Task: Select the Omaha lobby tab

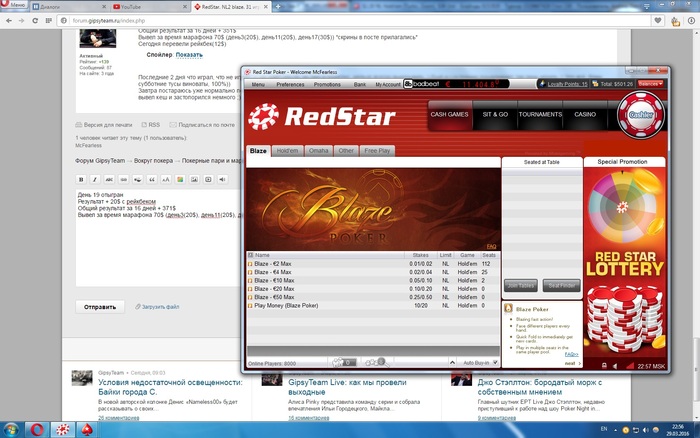Action: (x=318, y=151)
